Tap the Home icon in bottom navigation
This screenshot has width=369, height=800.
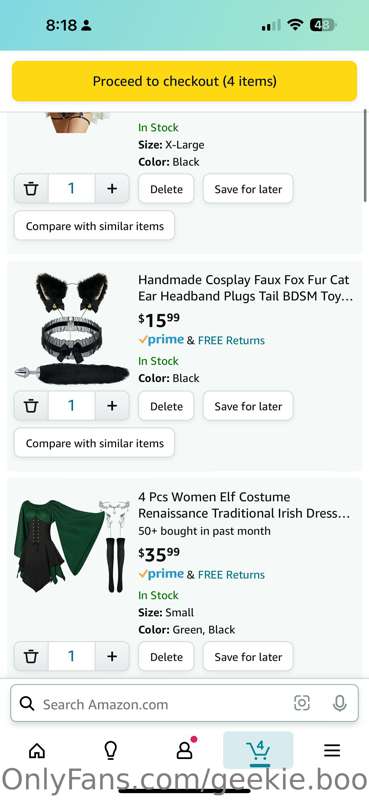pos(37,750)
